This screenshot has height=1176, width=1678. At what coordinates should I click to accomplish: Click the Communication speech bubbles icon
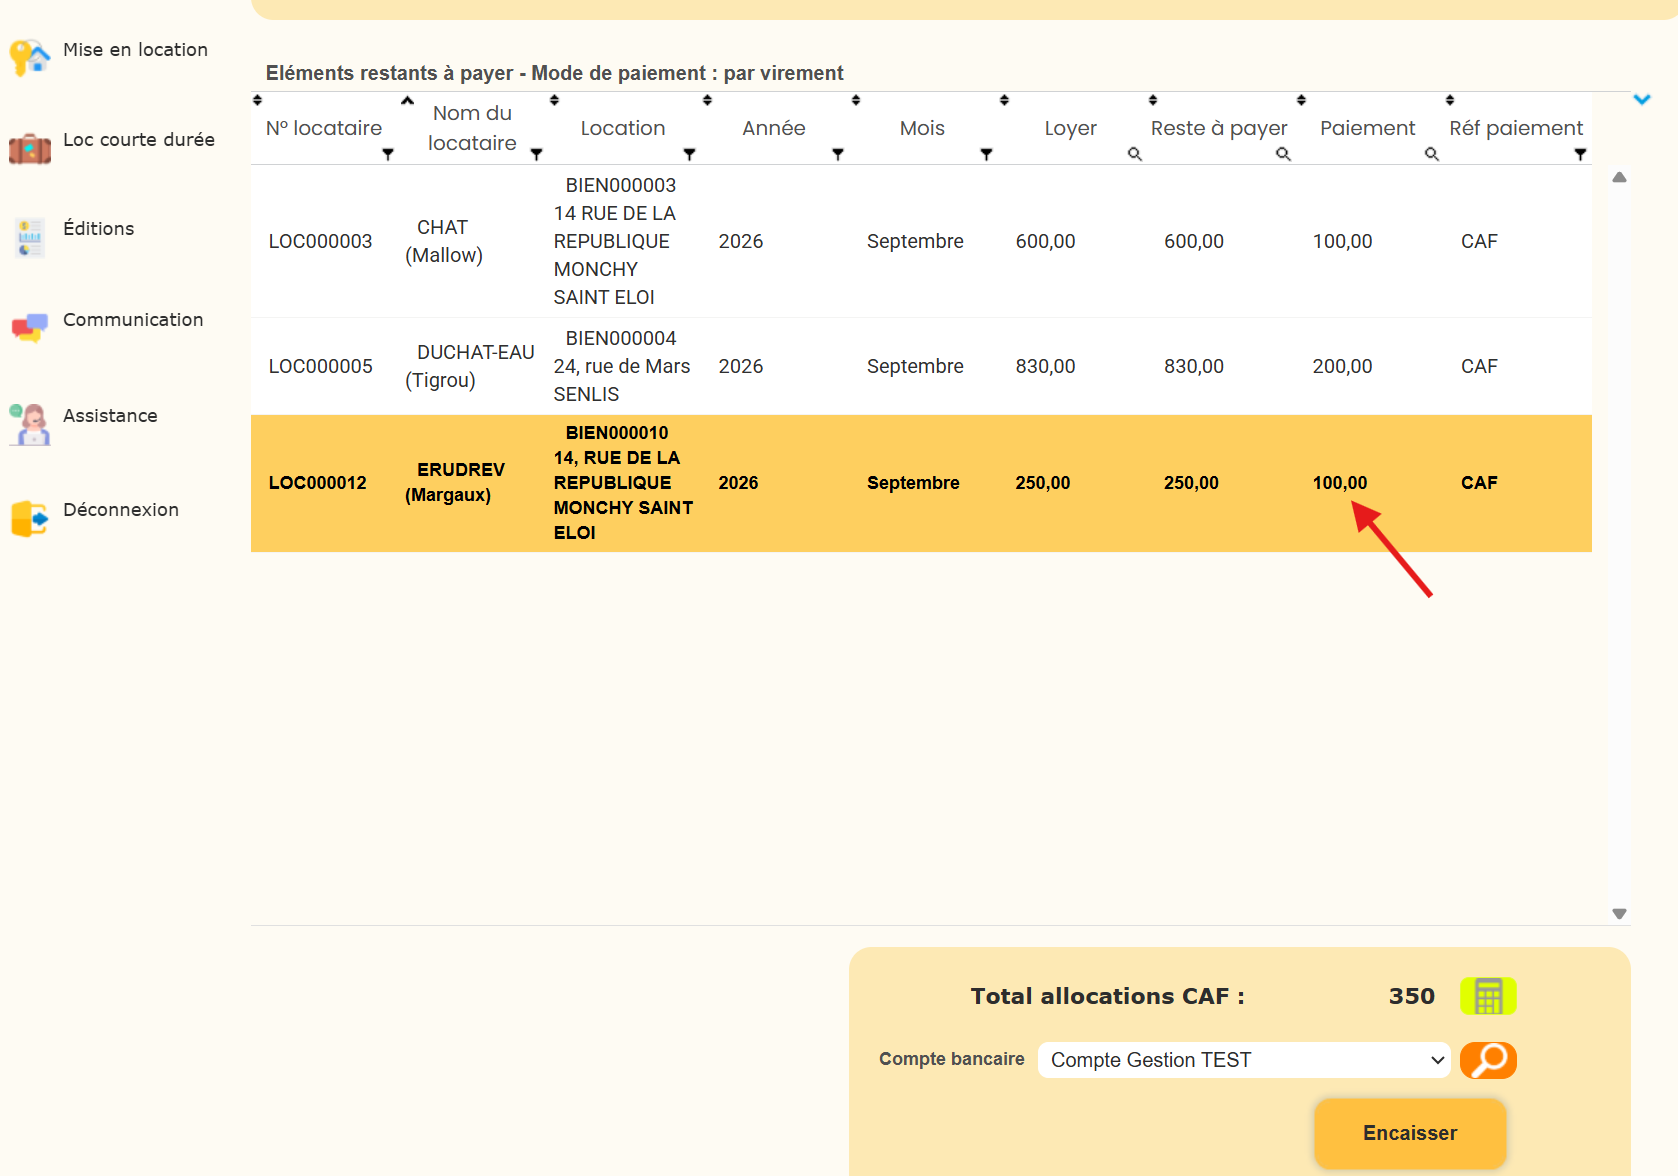tap(29, 327)
